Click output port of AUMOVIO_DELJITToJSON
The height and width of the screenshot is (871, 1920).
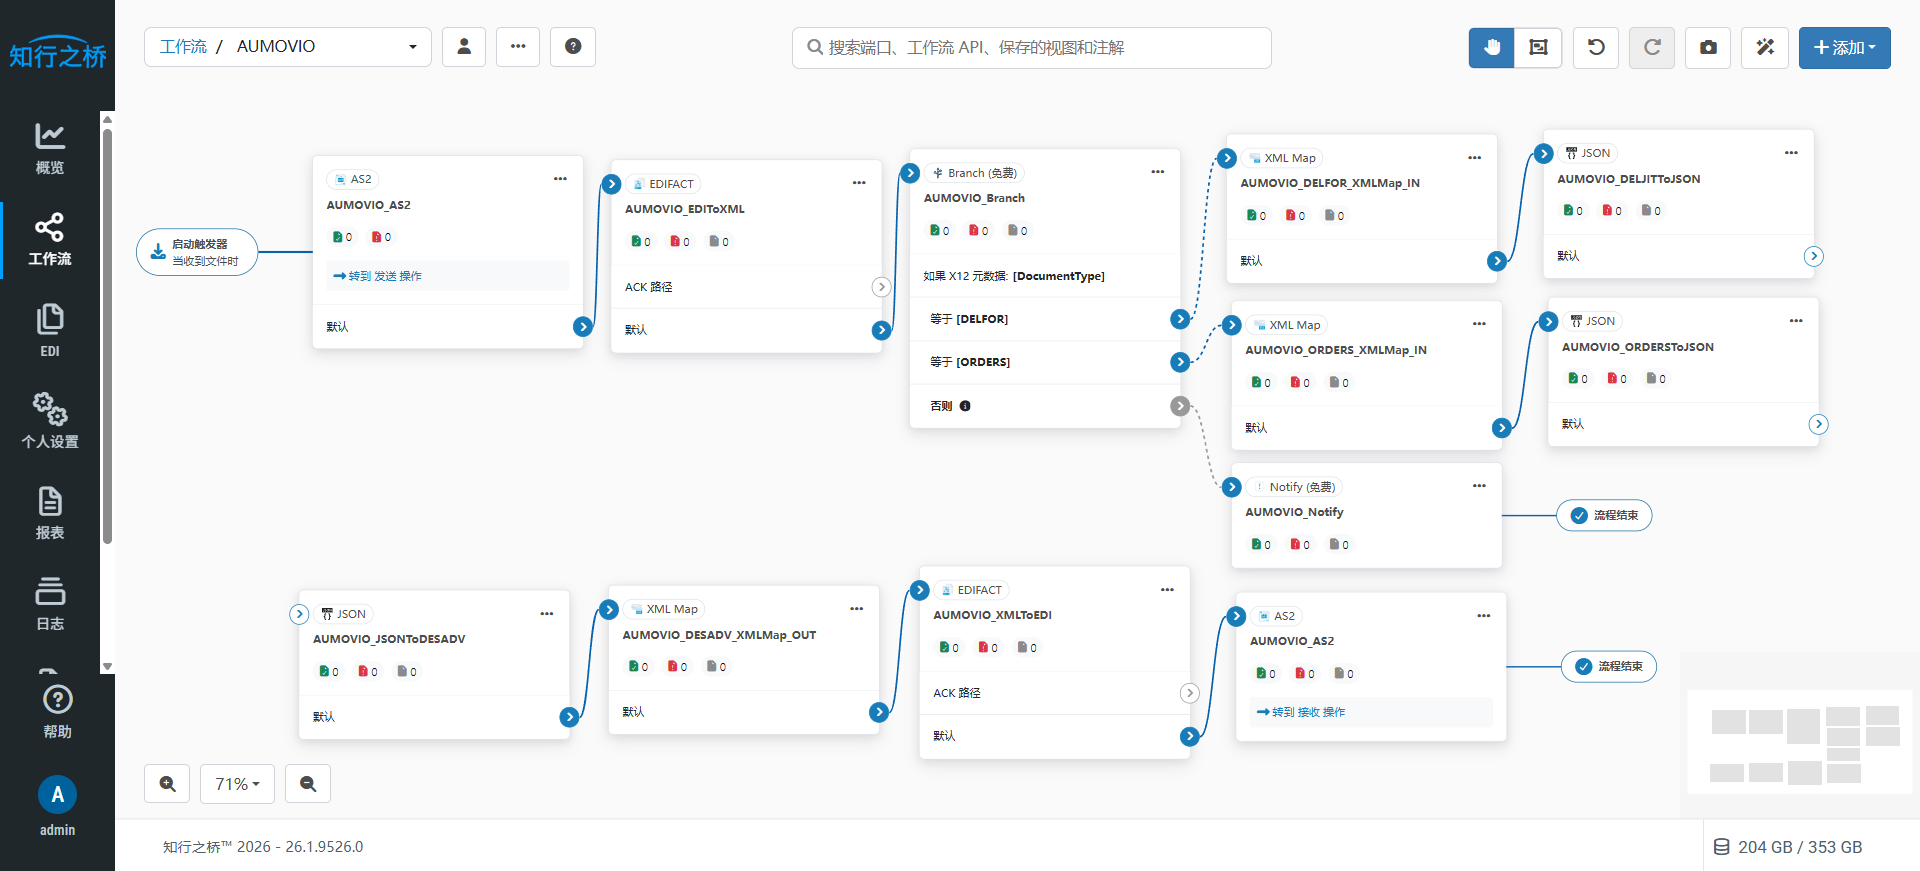coord(1813,256)
